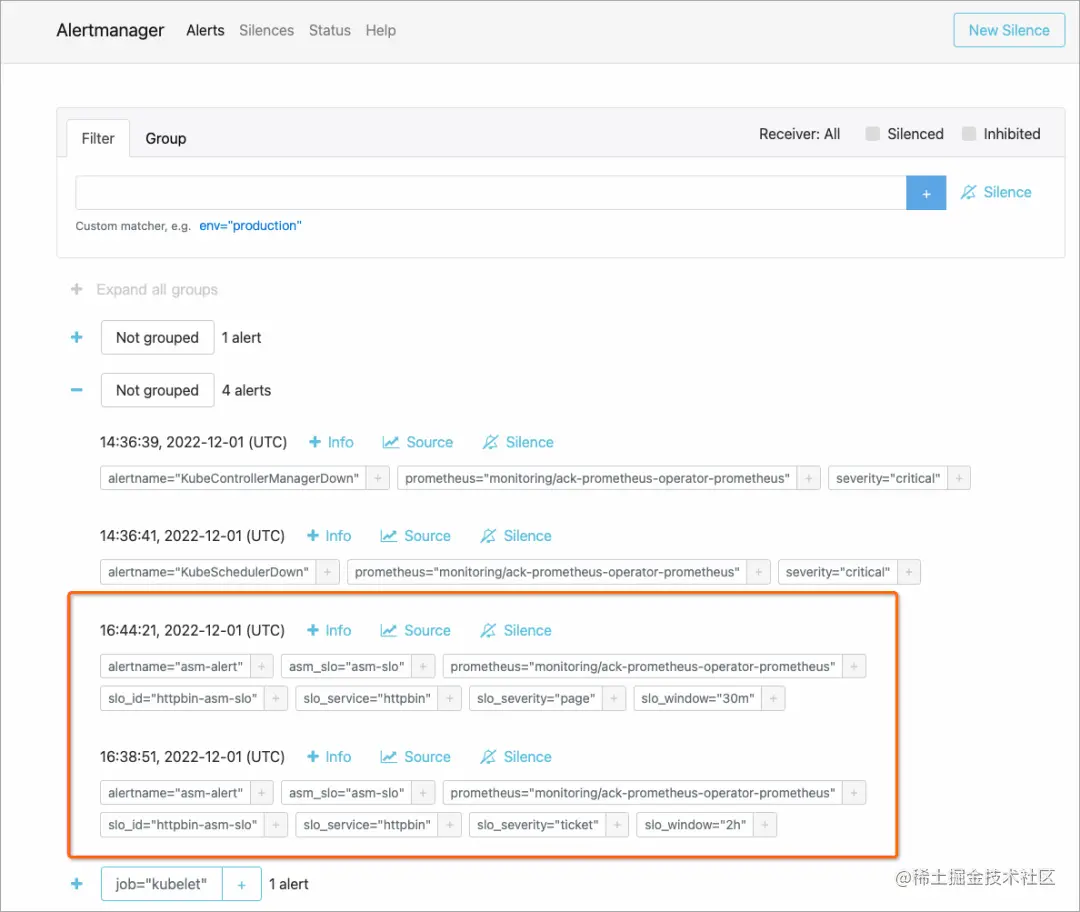The image size is (1080, 912).
Task: Expand Info for 16:44:21 alert
Action: [329, 630]
